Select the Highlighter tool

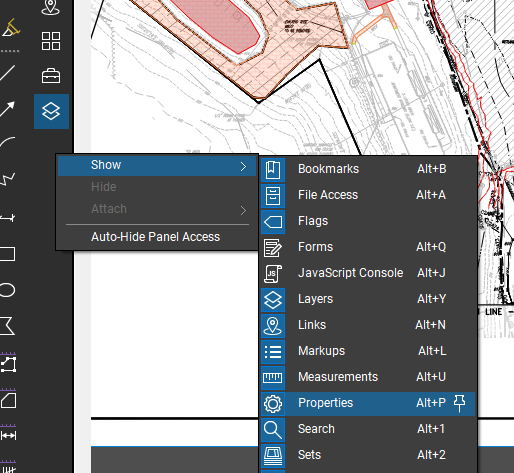(x=11, y=28)
